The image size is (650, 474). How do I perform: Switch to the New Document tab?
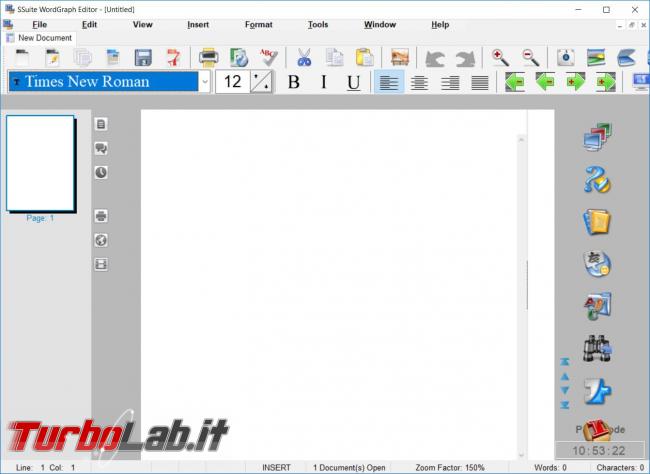[x=39, y=38]
